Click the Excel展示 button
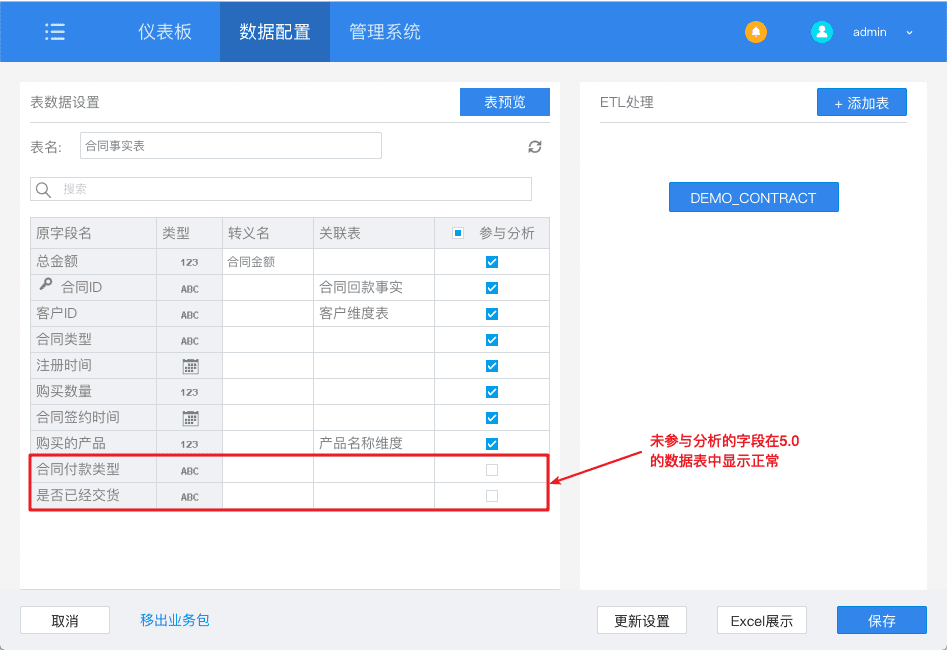 [762, 620]
